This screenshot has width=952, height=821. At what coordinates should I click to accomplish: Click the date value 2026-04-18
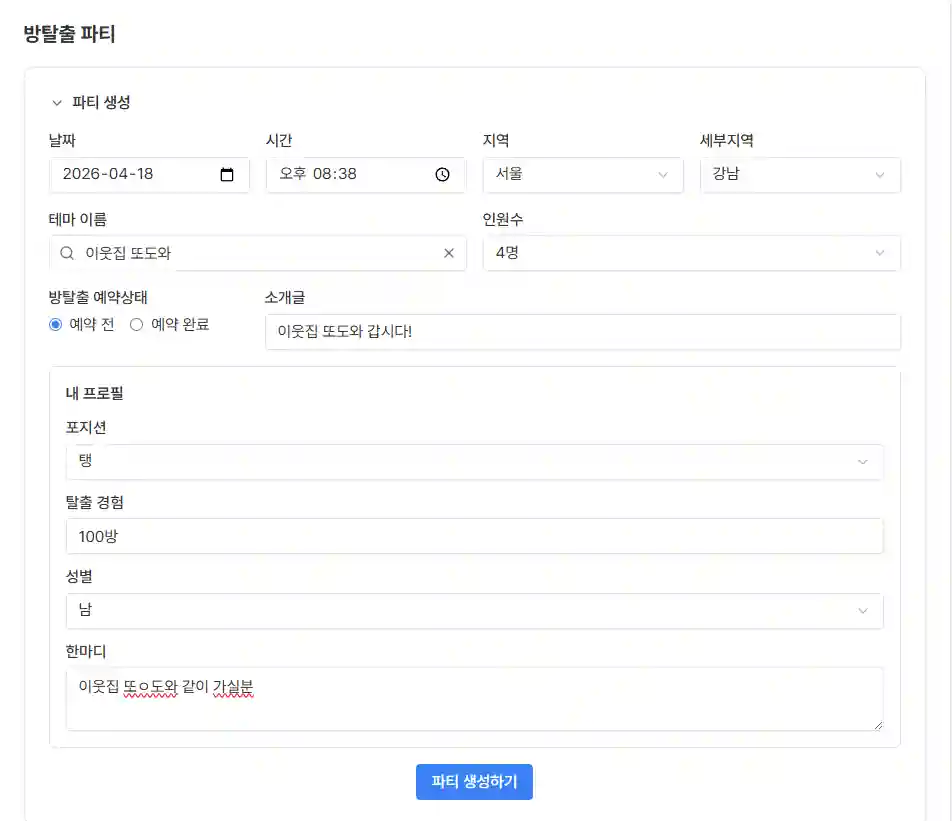click(108, 175)
